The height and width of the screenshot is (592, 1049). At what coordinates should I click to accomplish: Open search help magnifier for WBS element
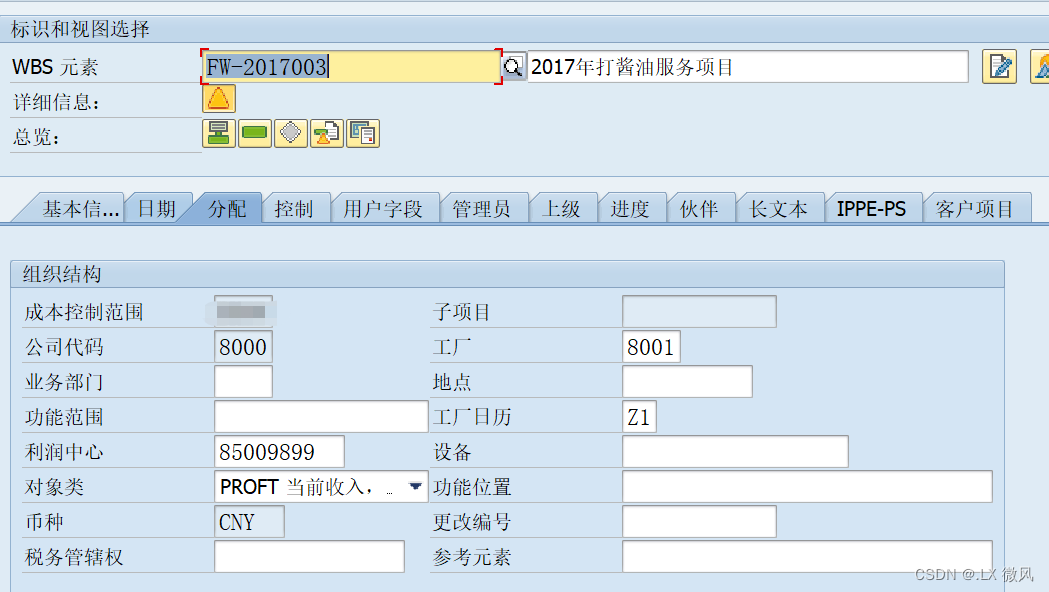point(513,66)
